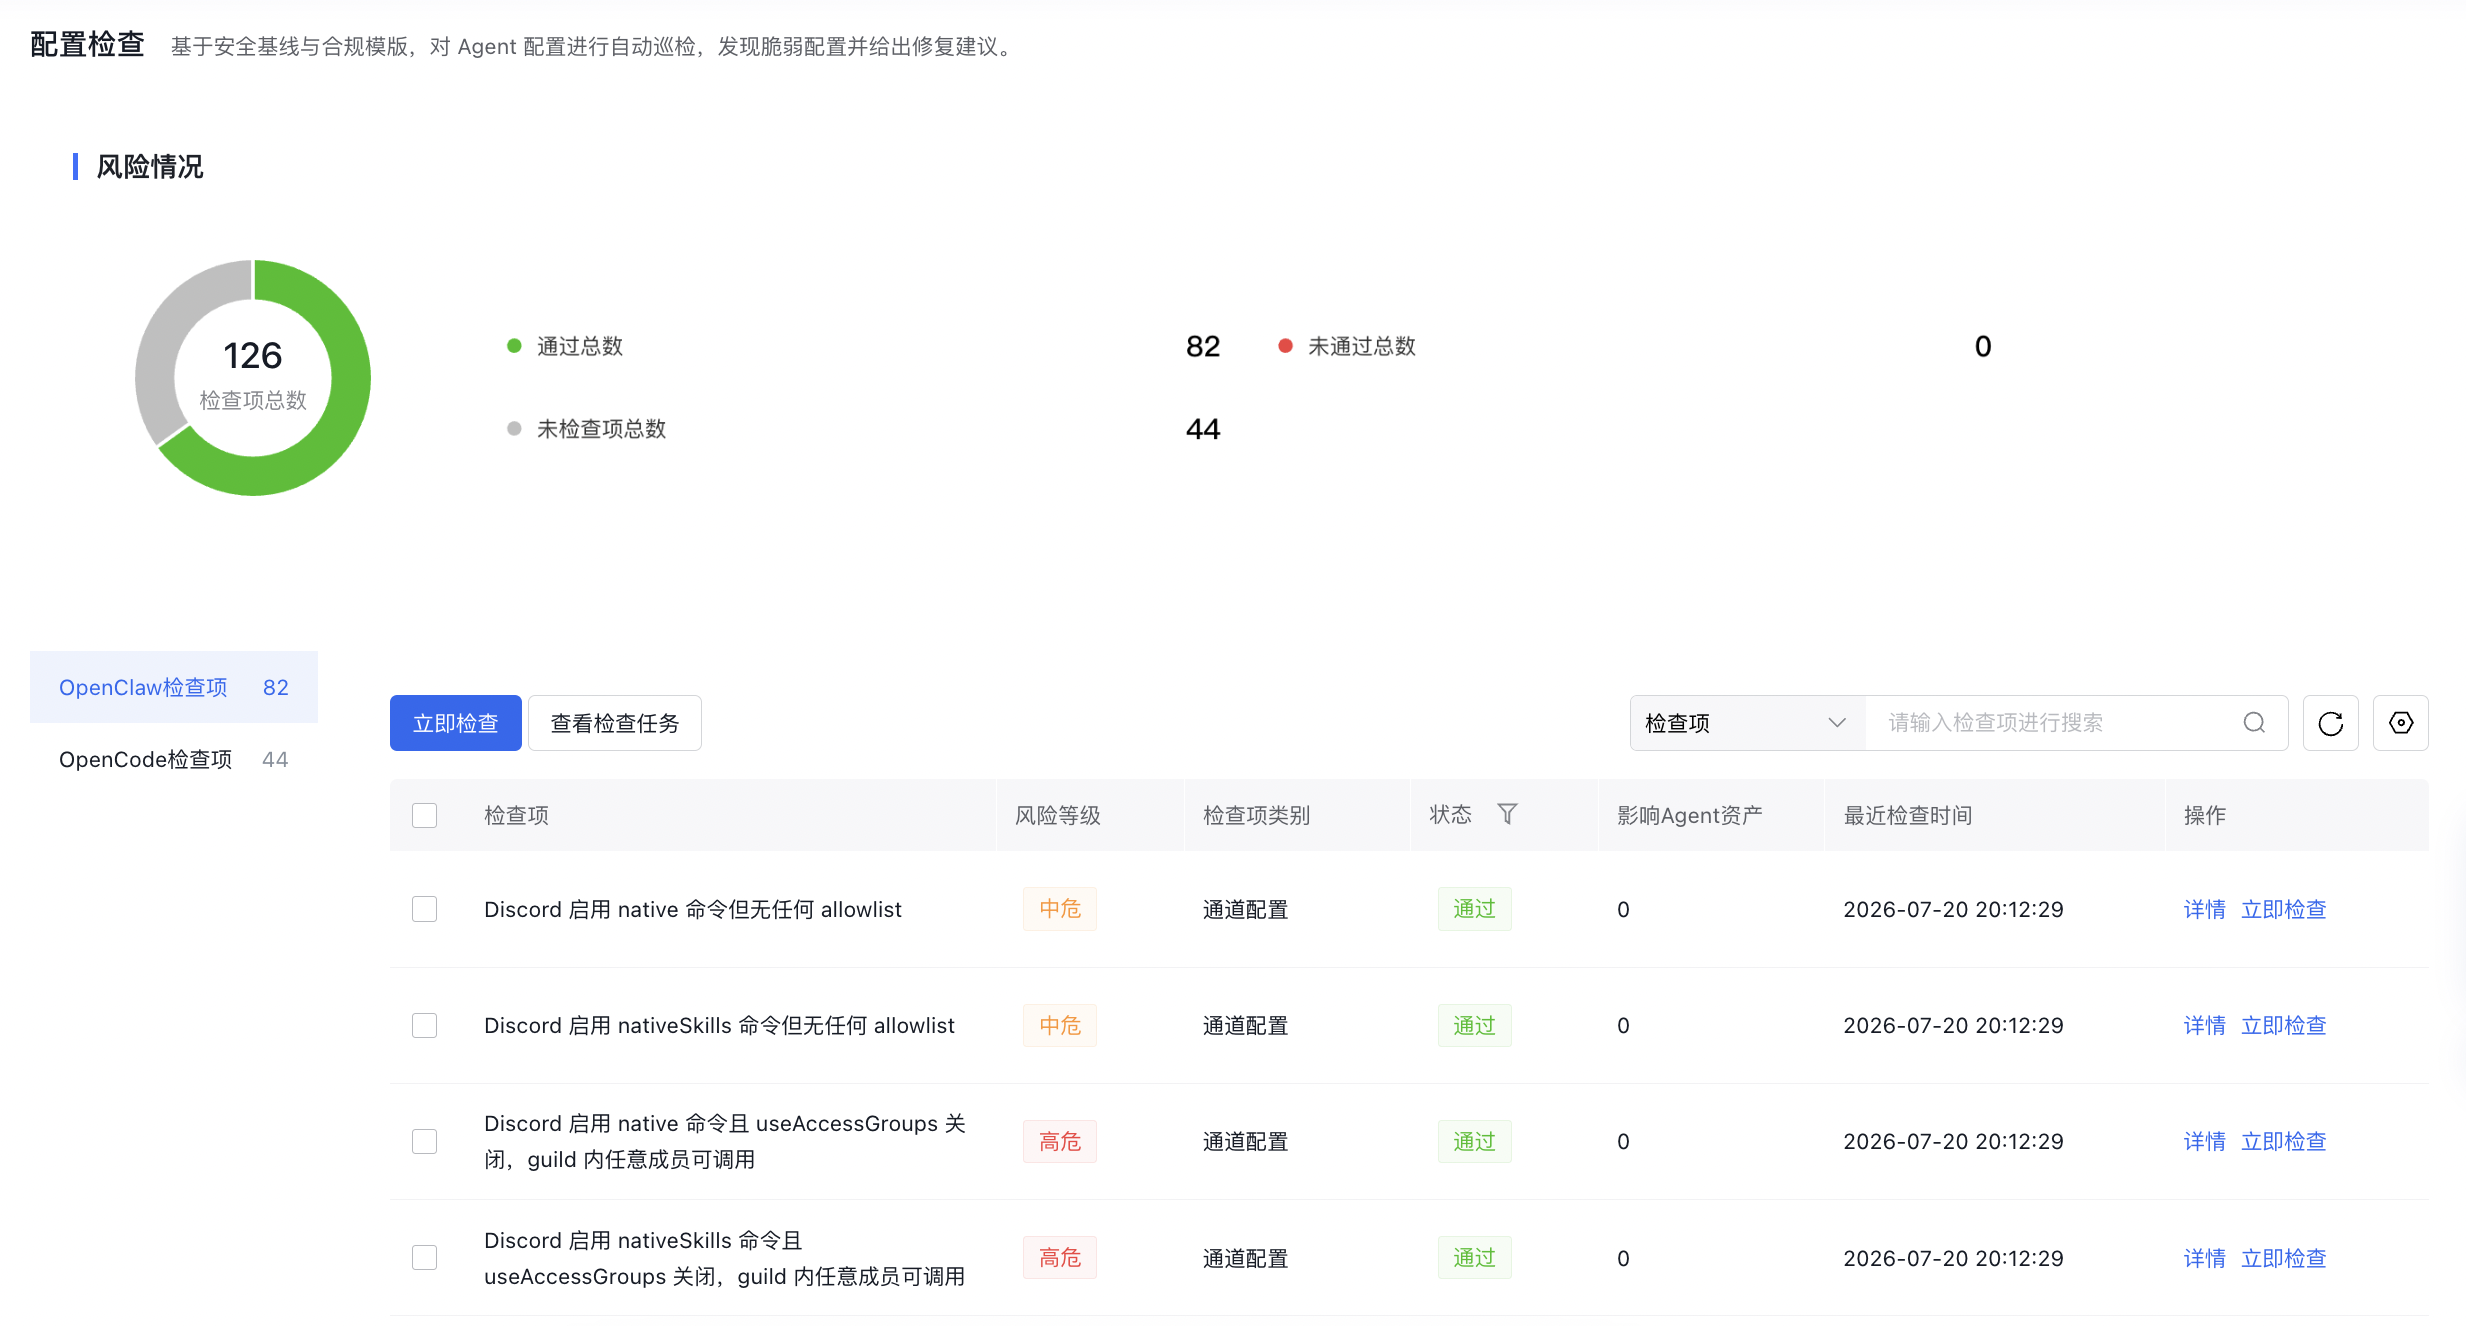The image size is (2466, 1326).
Task: Toggle the select-all checkbox in table header
Action: pyautogui.click(x=425, y=815)
